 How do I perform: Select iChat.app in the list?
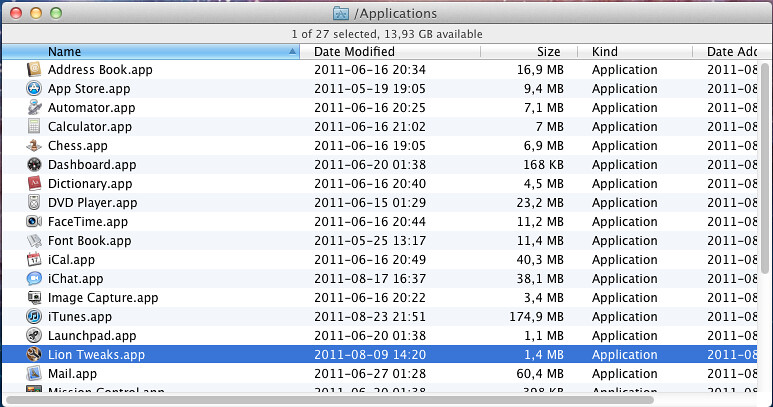click(x=75, y=279)
